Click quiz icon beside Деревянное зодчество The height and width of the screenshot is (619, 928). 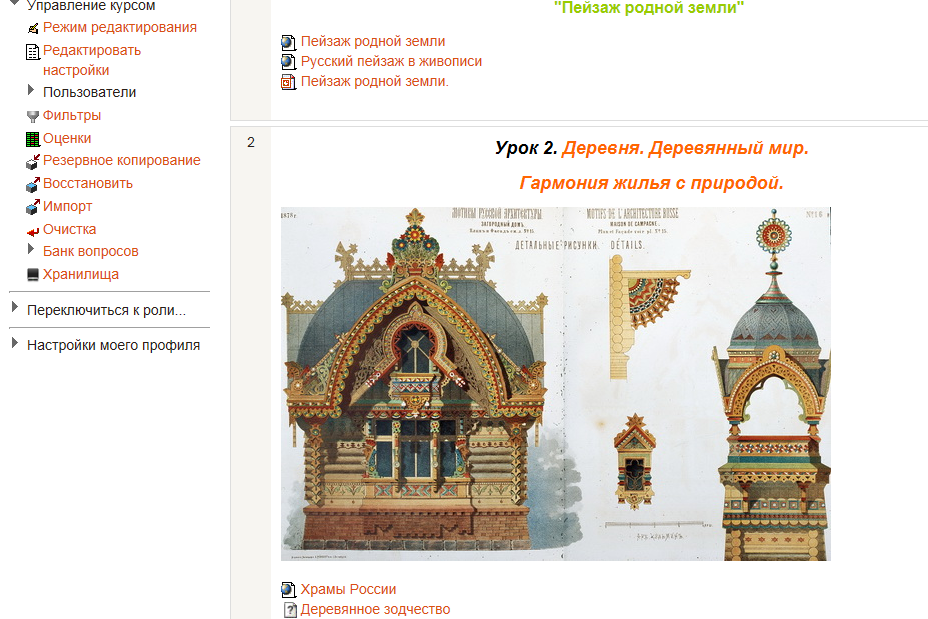pyautogui.click(x=290, y=610)
